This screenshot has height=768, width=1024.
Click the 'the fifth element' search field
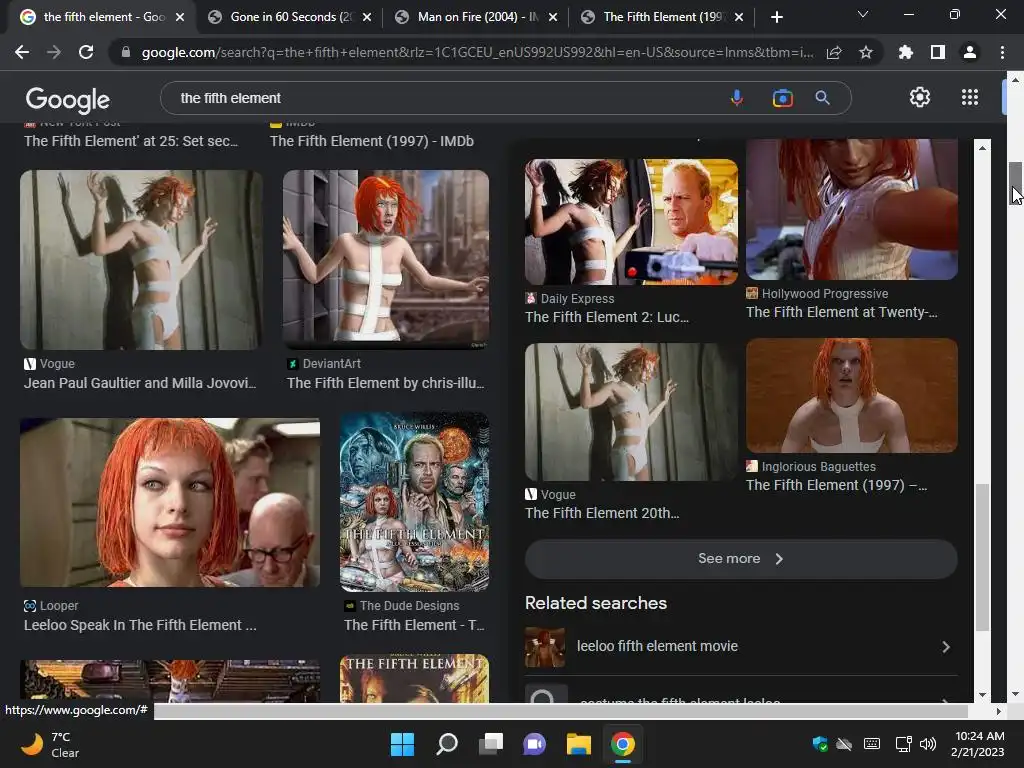point(451,98)
